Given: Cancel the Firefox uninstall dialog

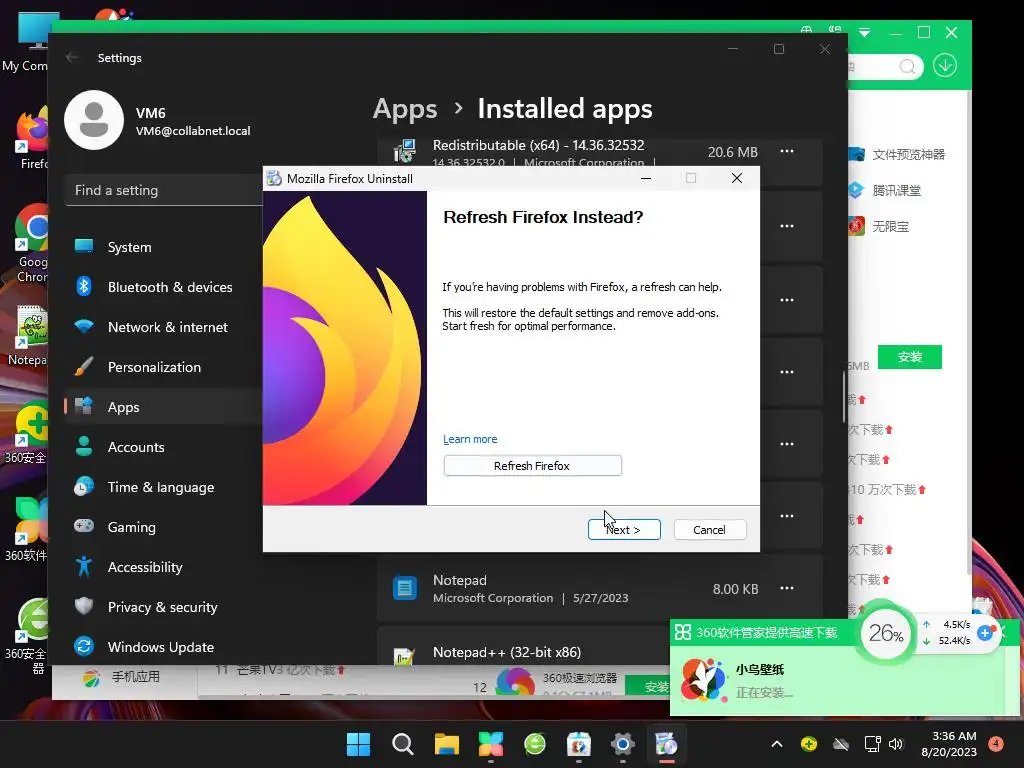Looking at the screenshot, I should click(x=709, y=530).
